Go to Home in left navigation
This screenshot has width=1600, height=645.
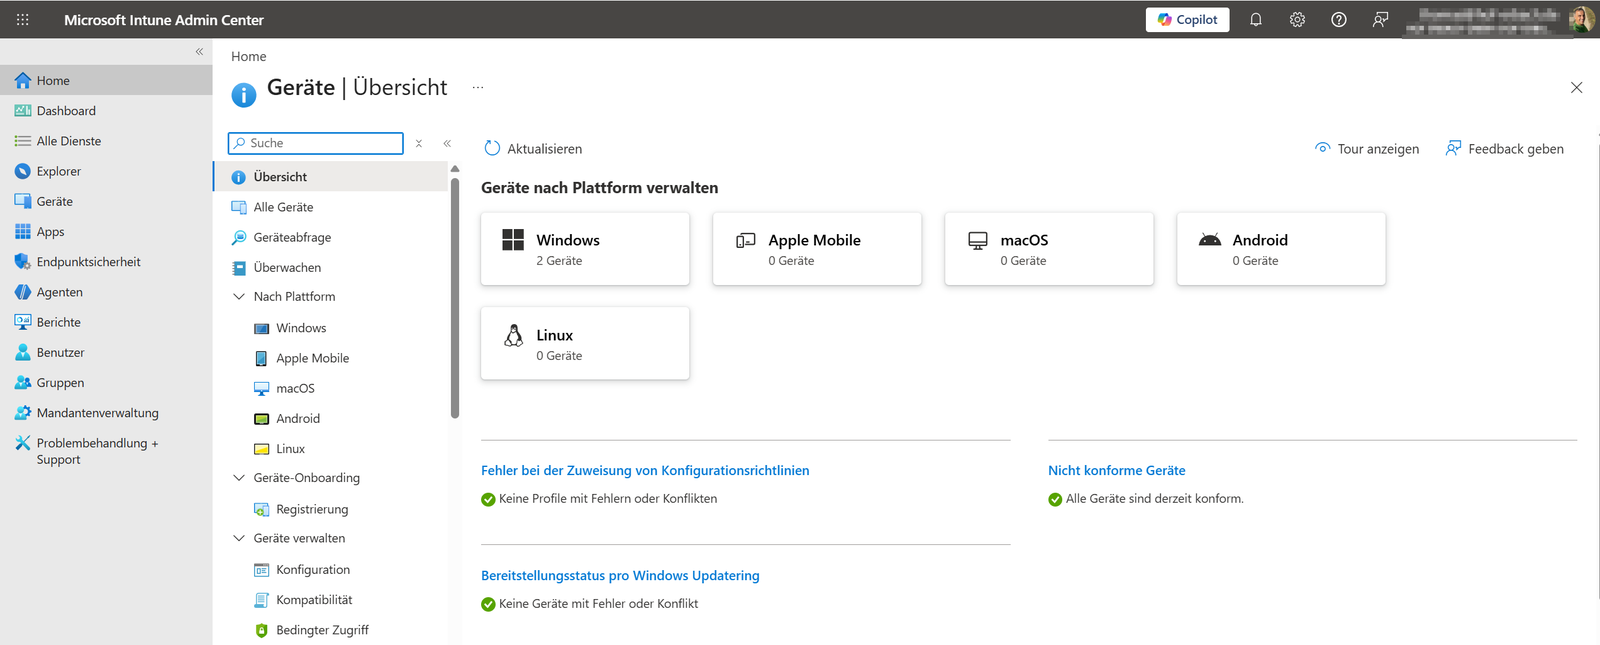click(x=106, y=80)
